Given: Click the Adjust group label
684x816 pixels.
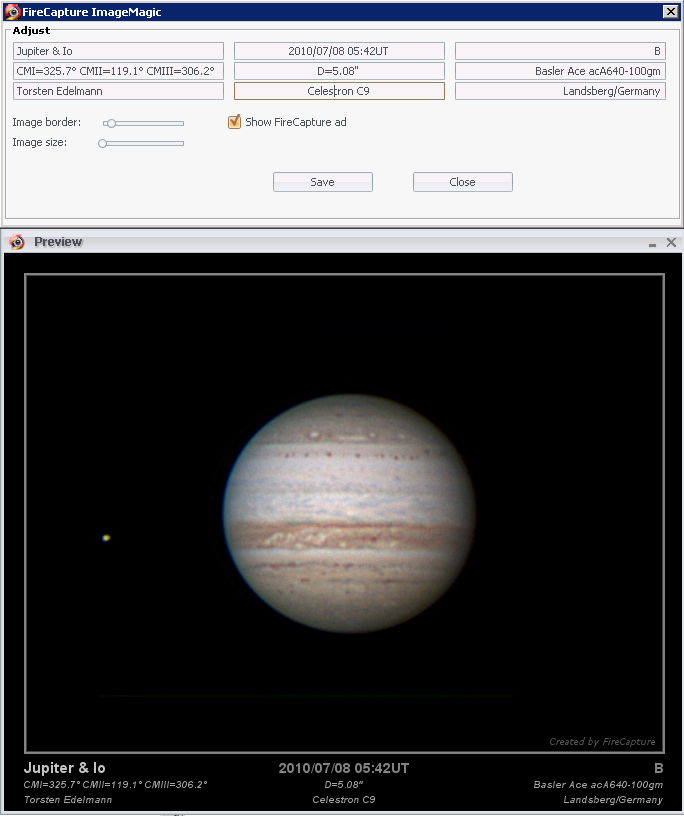Looking at the screenshot, I should (31, 31).
